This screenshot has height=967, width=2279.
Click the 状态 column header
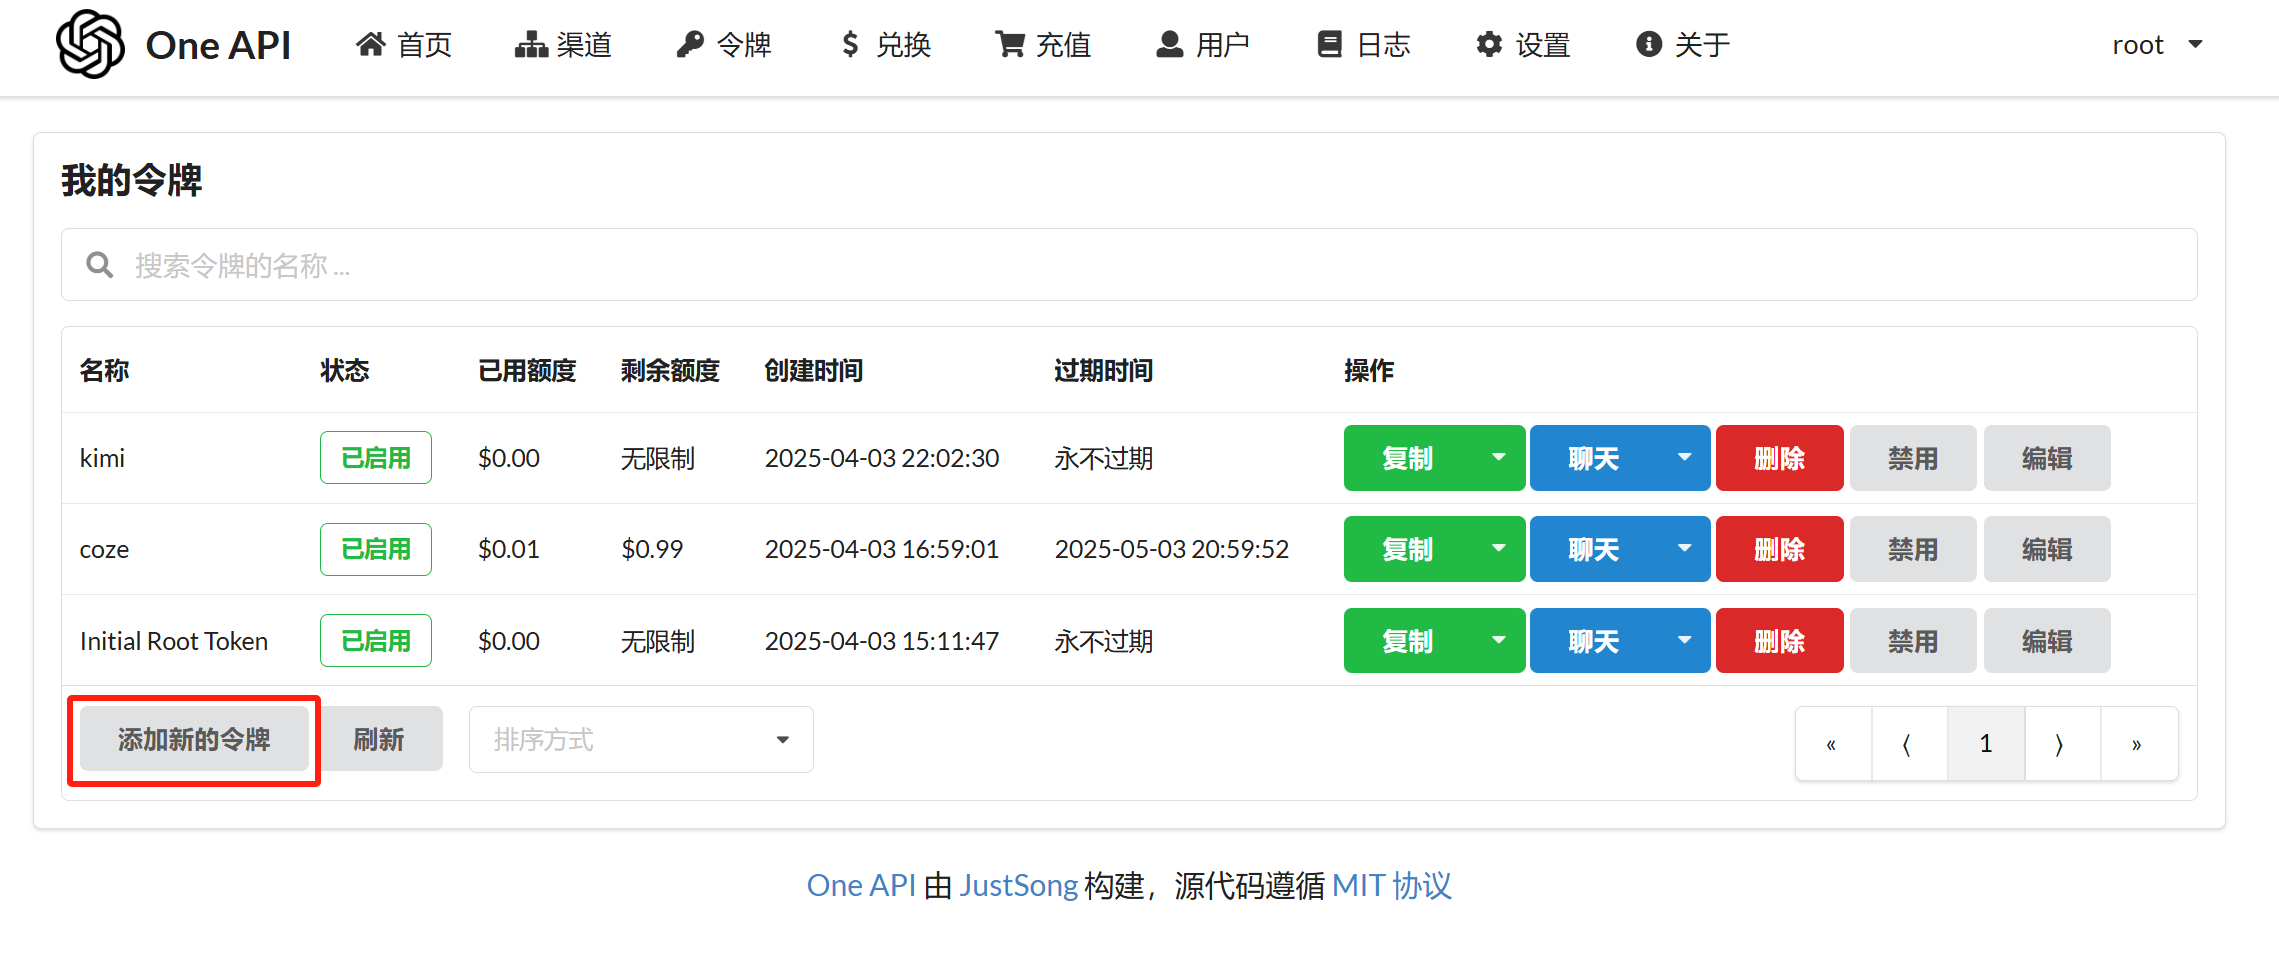345,370
